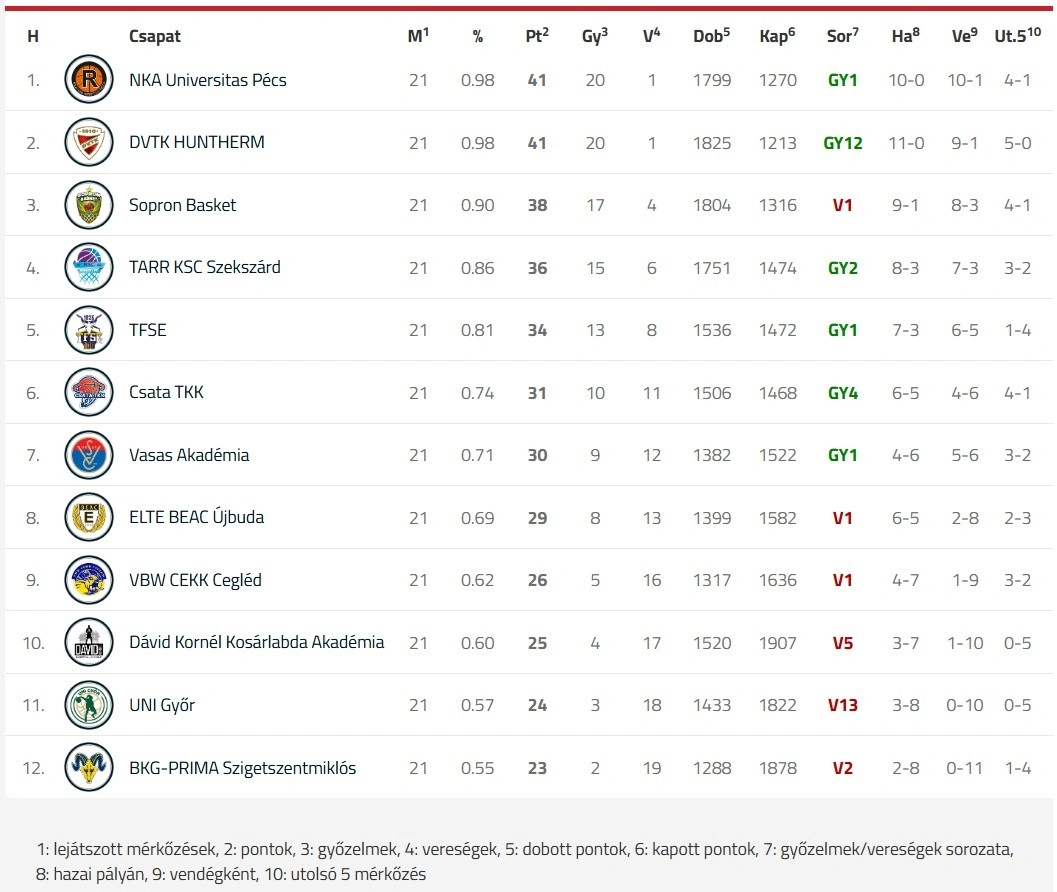Click the TARR KSC Szekszárd logo
This screenshot has height=892, width=1057.
coord(89,268)
